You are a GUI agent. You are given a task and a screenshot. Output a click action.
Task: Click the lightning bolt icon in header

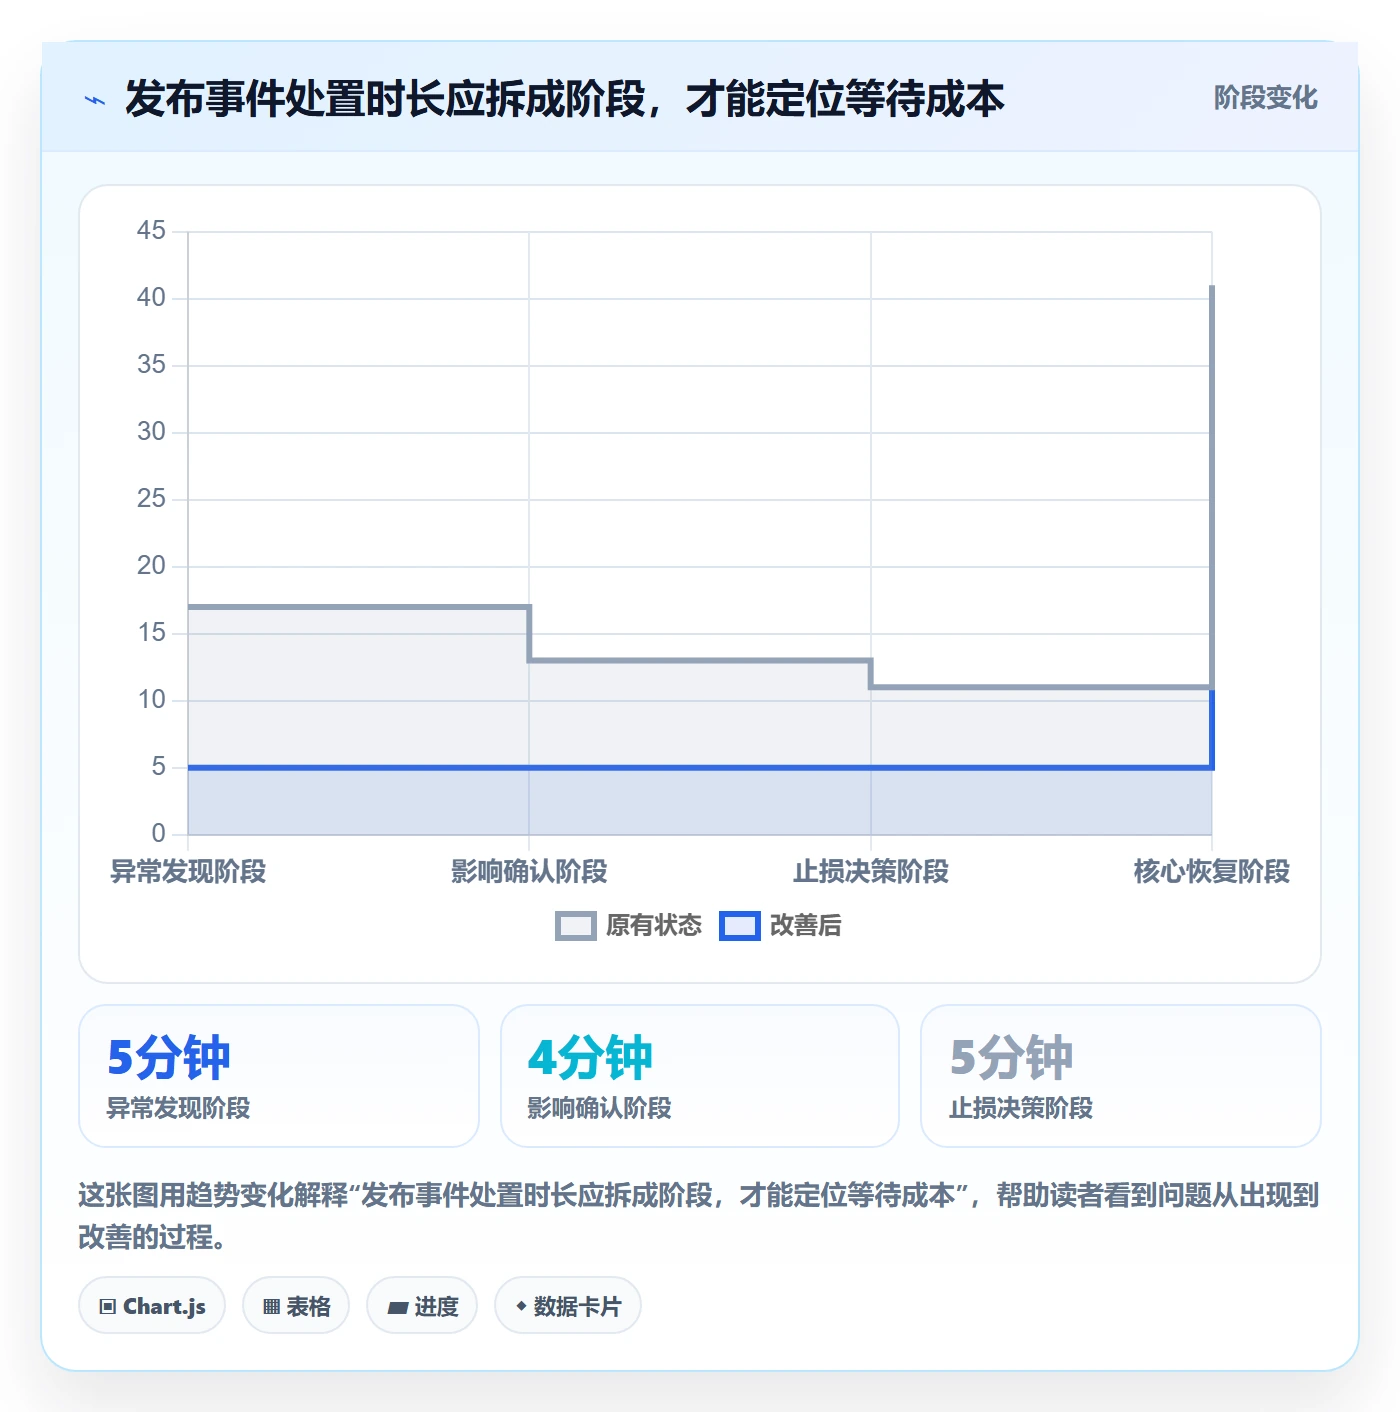click(95, 100)
